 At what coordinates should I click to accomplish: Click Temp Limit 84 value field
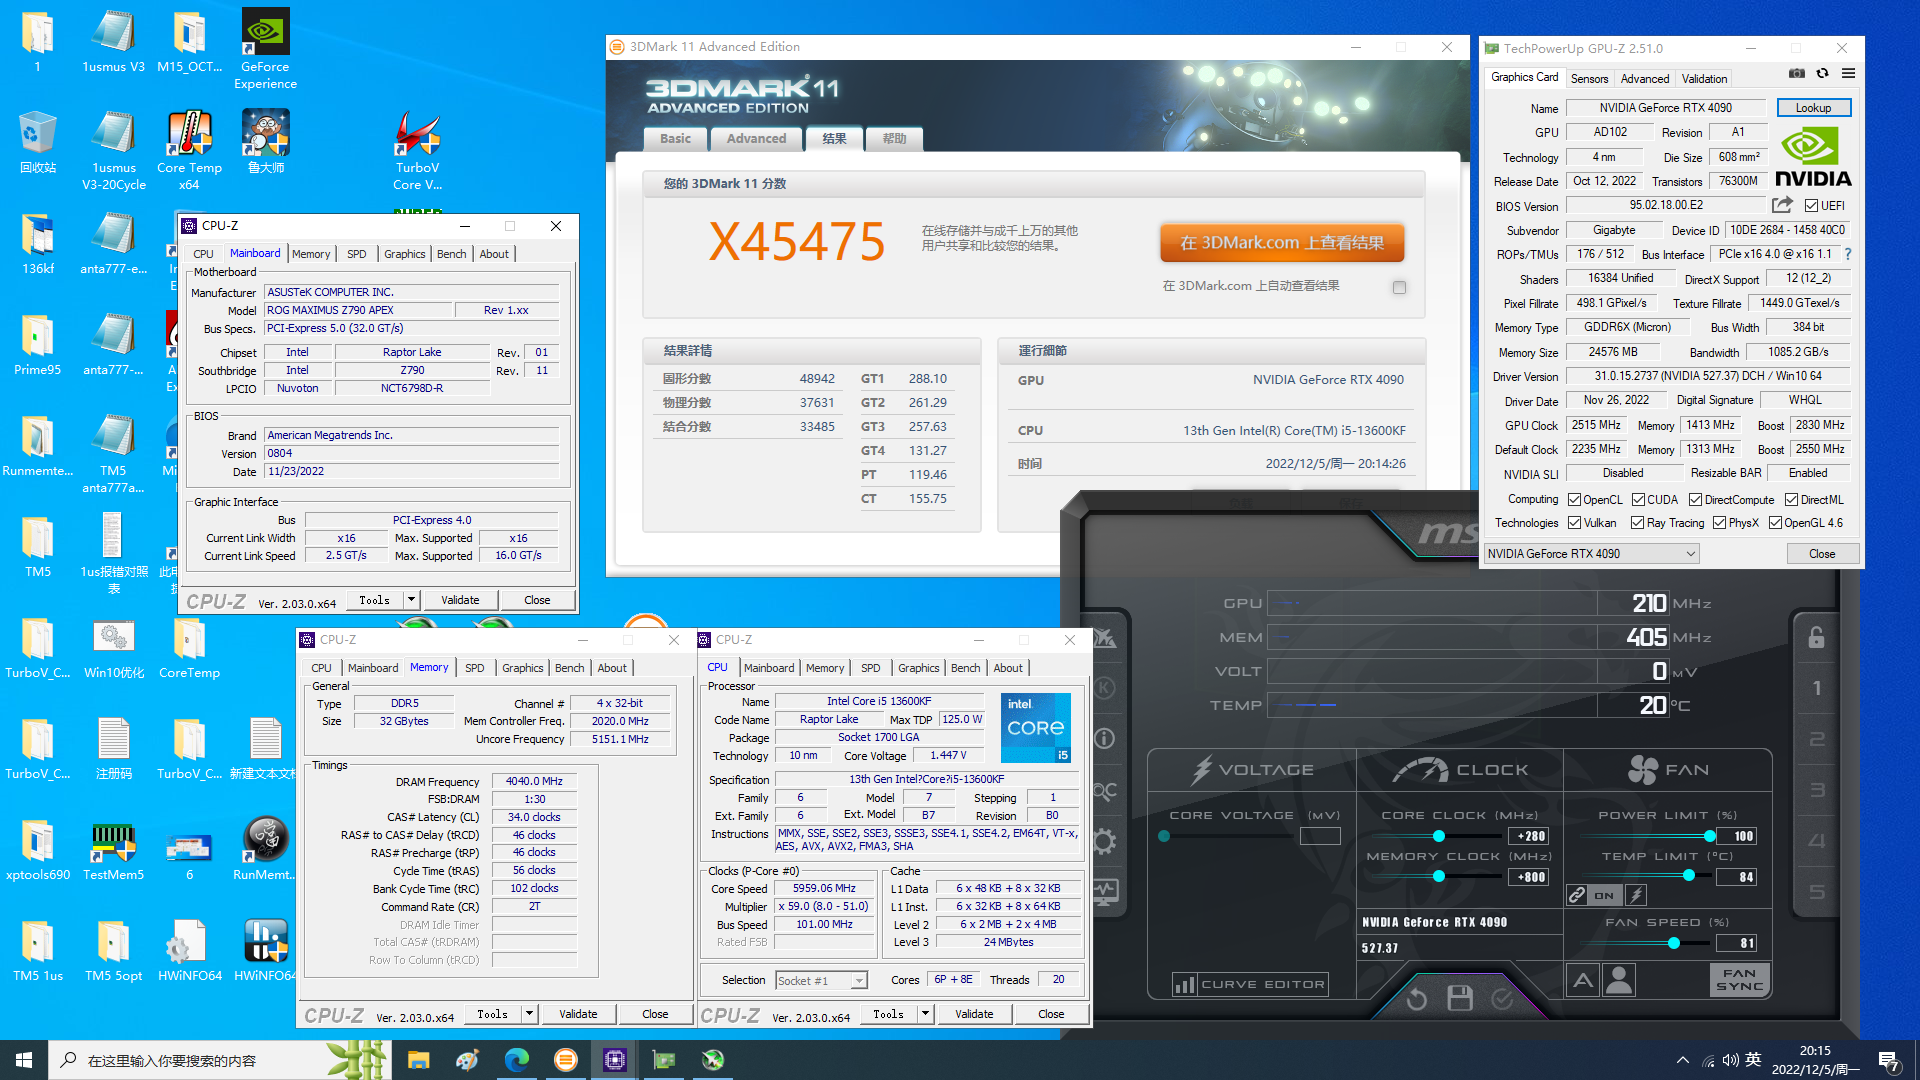[1737, 877]
